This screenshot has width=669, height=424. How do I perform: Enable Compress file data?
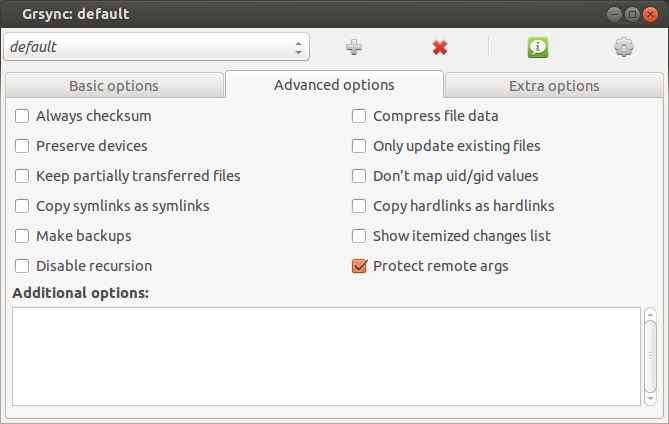point(360,116)
